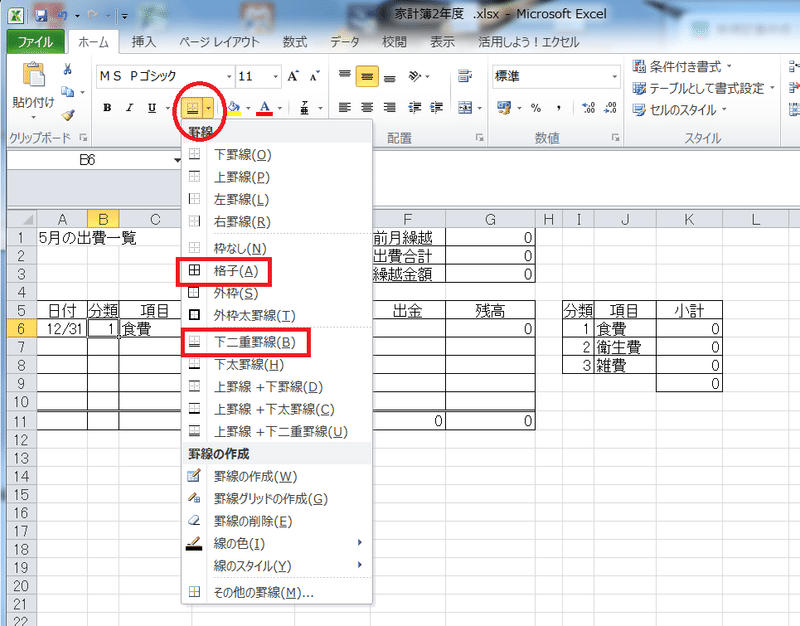The image size is (800, 626).
Task: Click the Paste clipboard icon
Action: pos(33,76)
